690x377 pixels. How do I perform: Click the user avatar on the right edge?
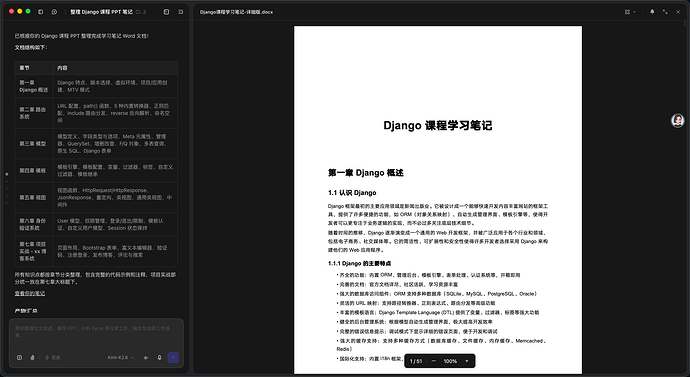[x=678, y=120]
